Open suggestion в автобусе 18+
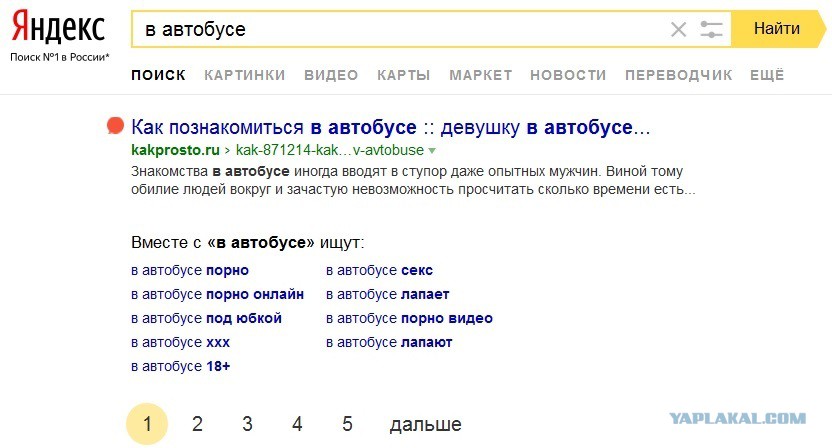Screen dimensions: 832x448 point(180,366)
